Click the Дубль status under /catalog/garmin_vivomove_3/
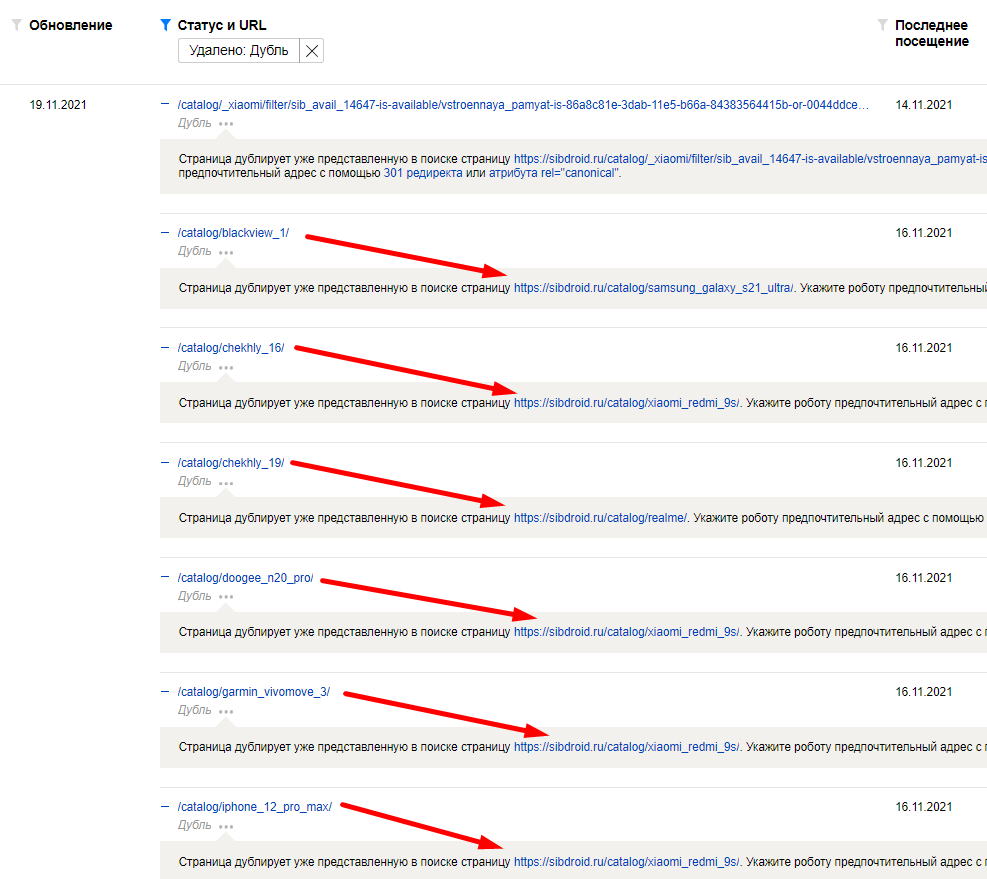 point(195,710)
